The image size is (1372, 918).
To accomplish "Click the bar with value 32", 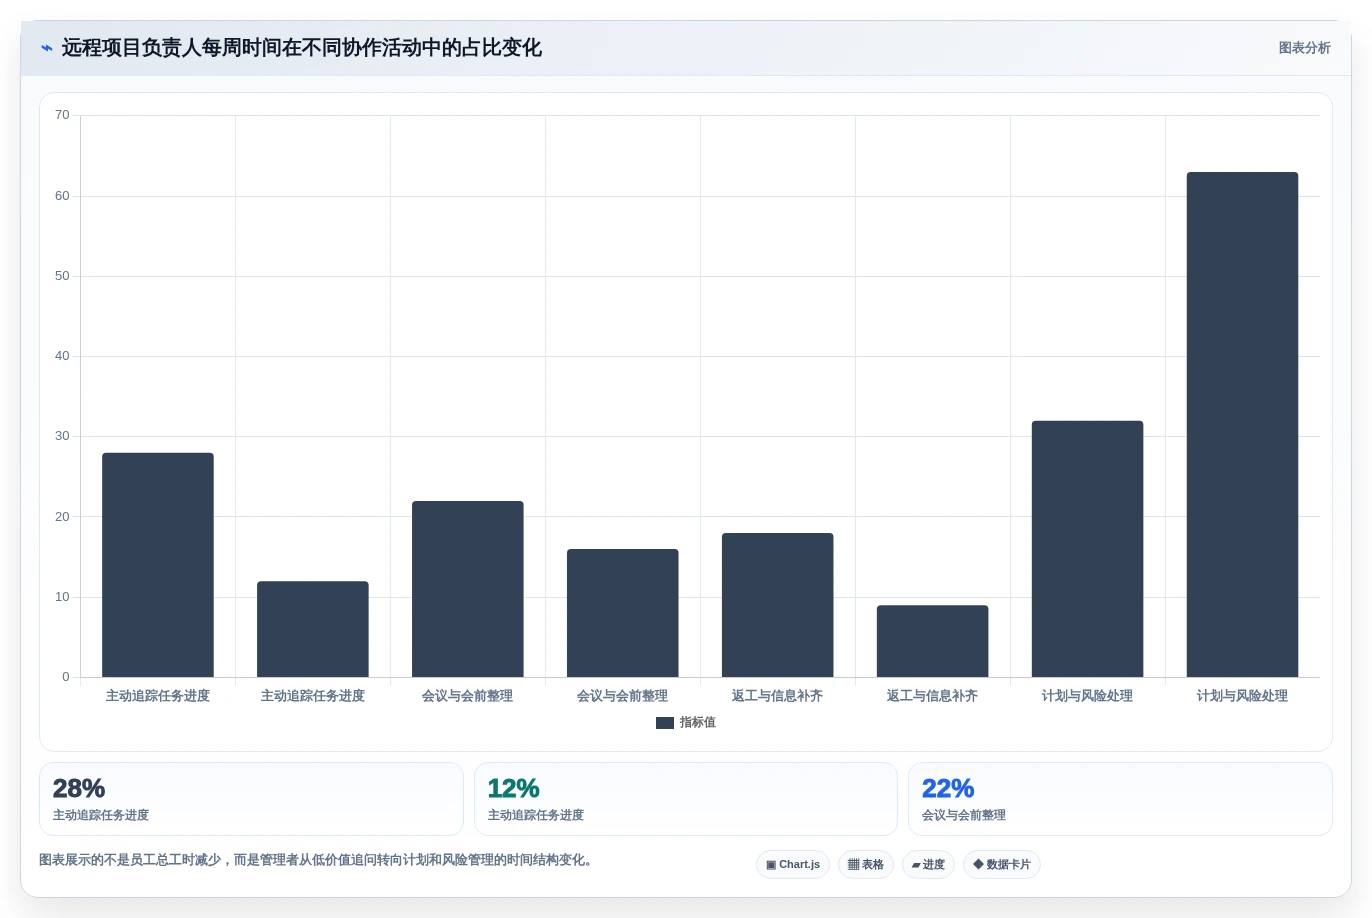I will point(1087,549).
